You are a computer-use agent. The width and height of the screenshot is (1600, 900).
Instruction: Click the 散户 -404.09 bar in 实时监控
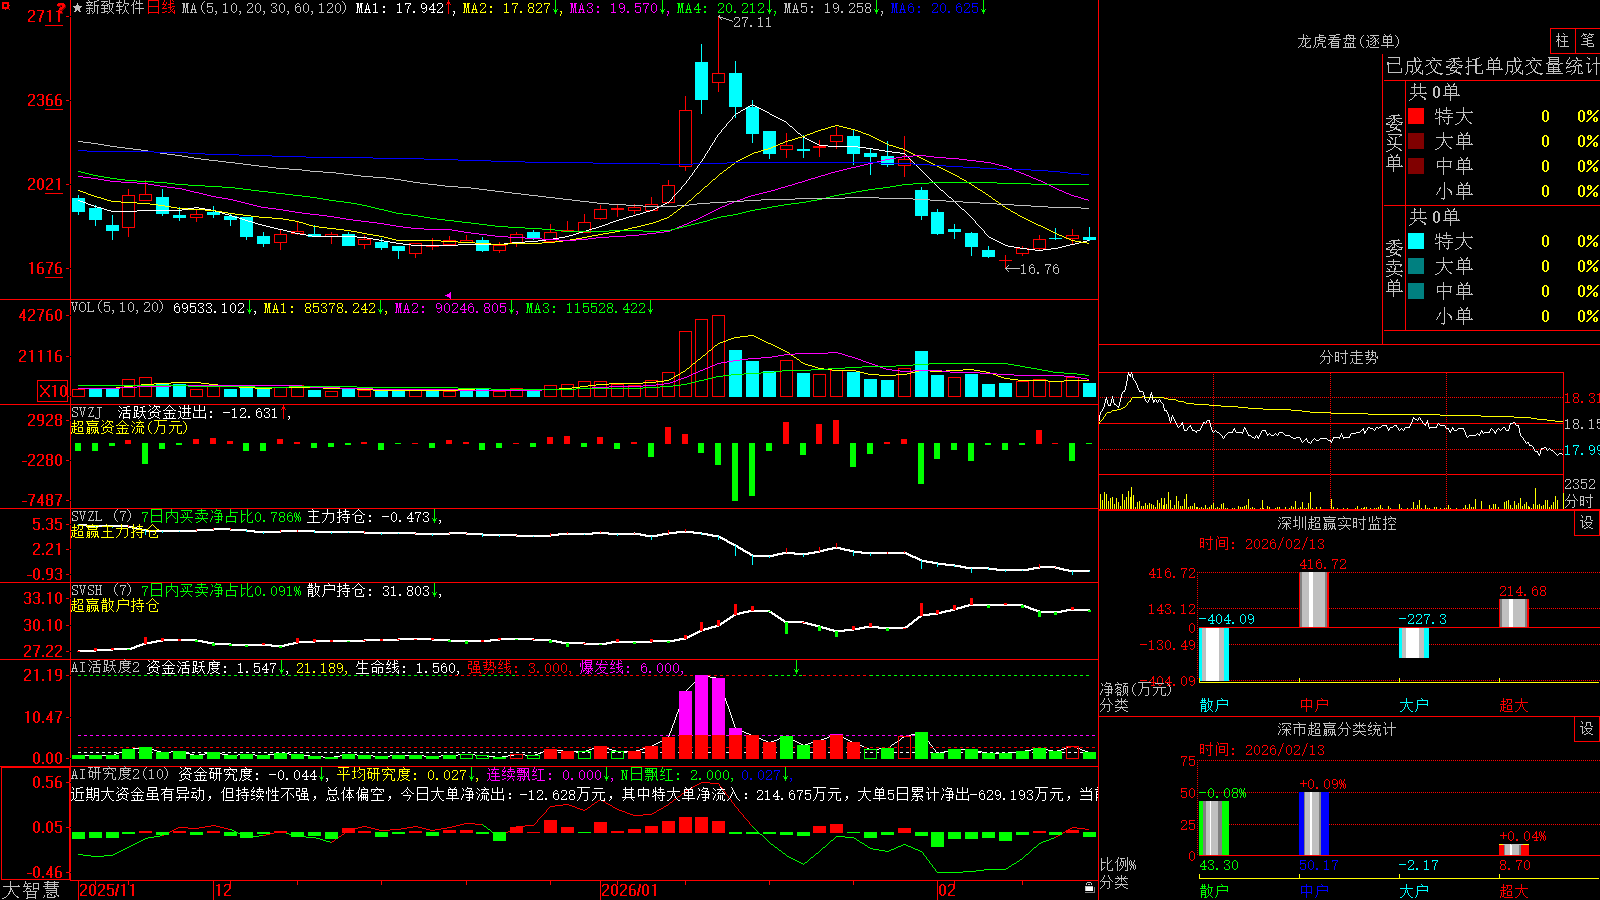[x=1214, y=654]
